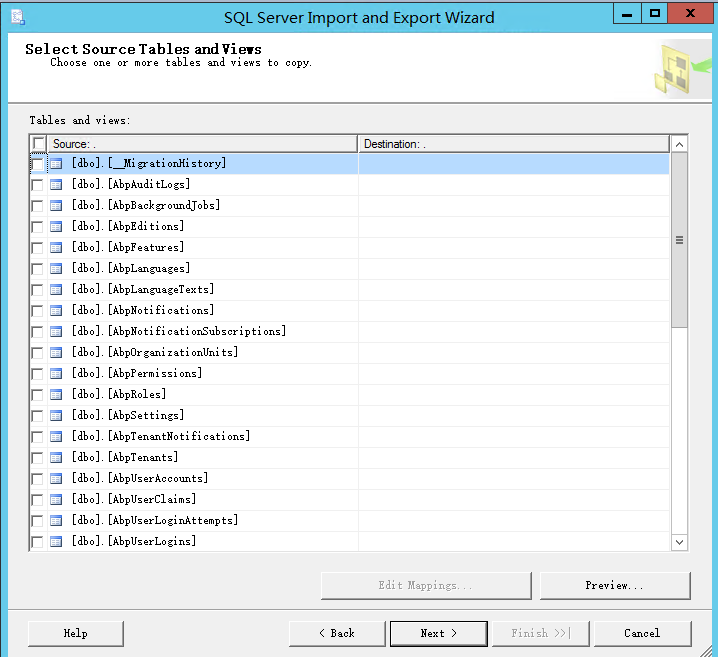Screen dimensions: 718x657
Task: Go Back to the previous step
Action: point(337,634)
